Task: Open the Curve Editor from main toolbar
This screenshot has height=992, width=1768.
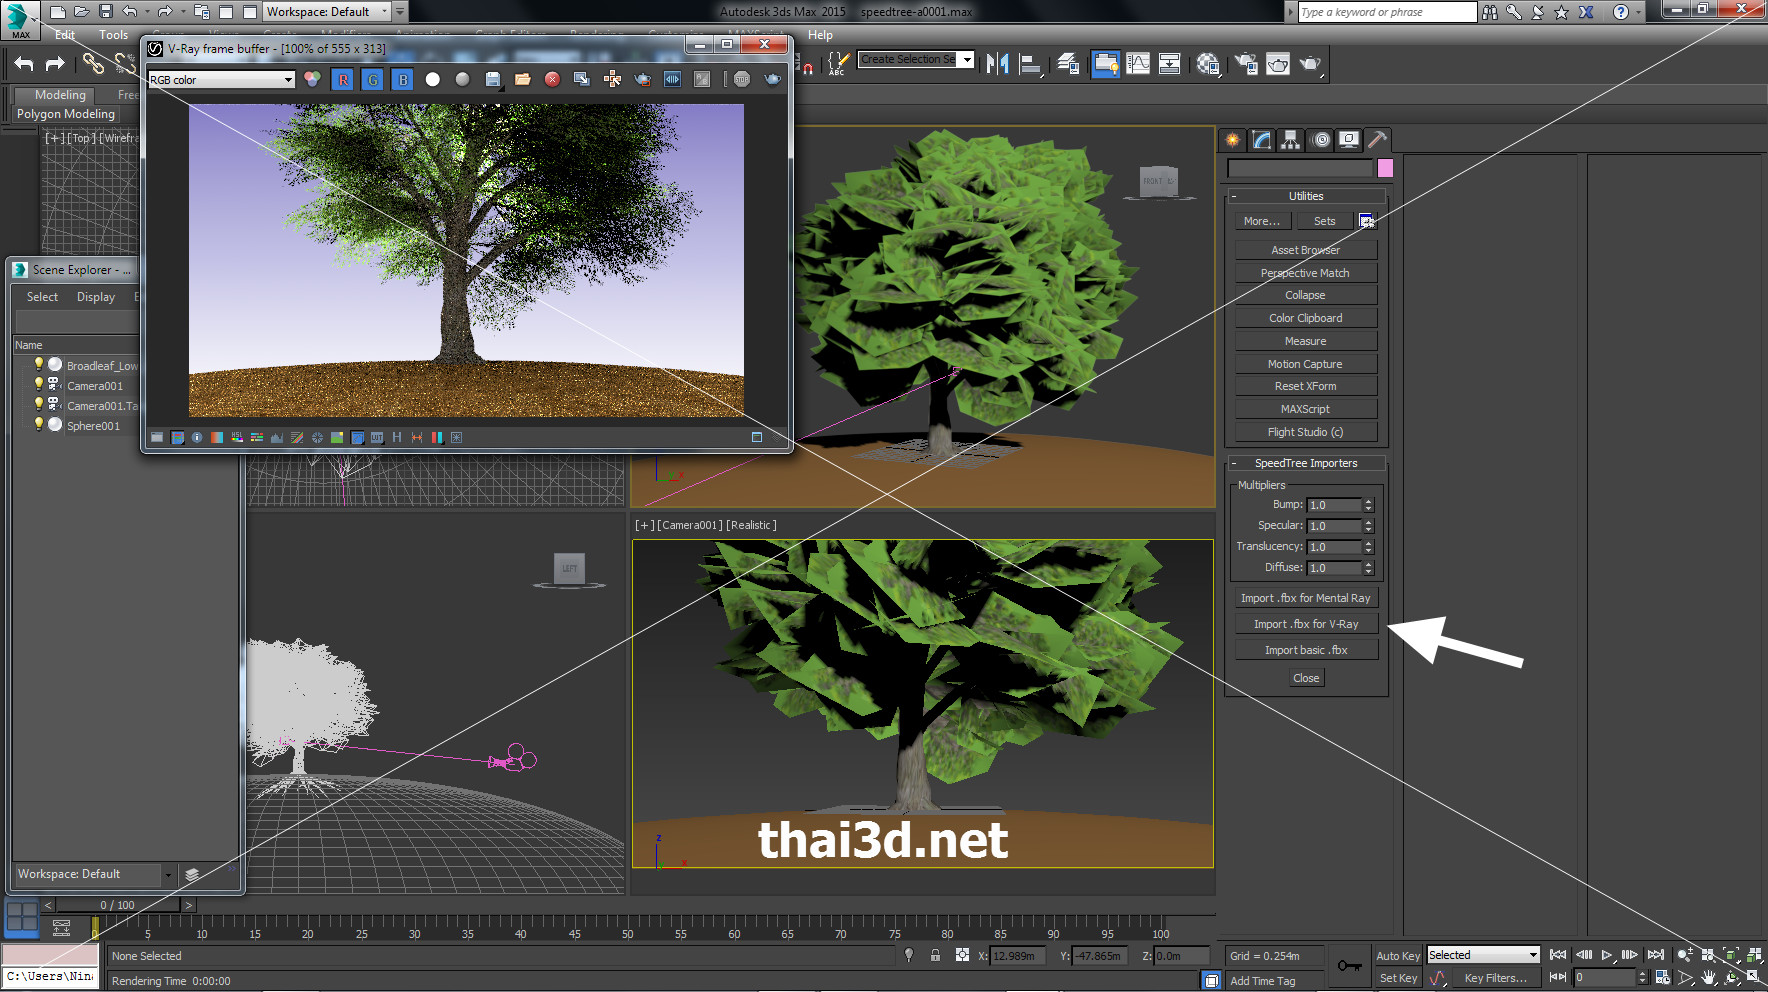Action: point(1138,64)
